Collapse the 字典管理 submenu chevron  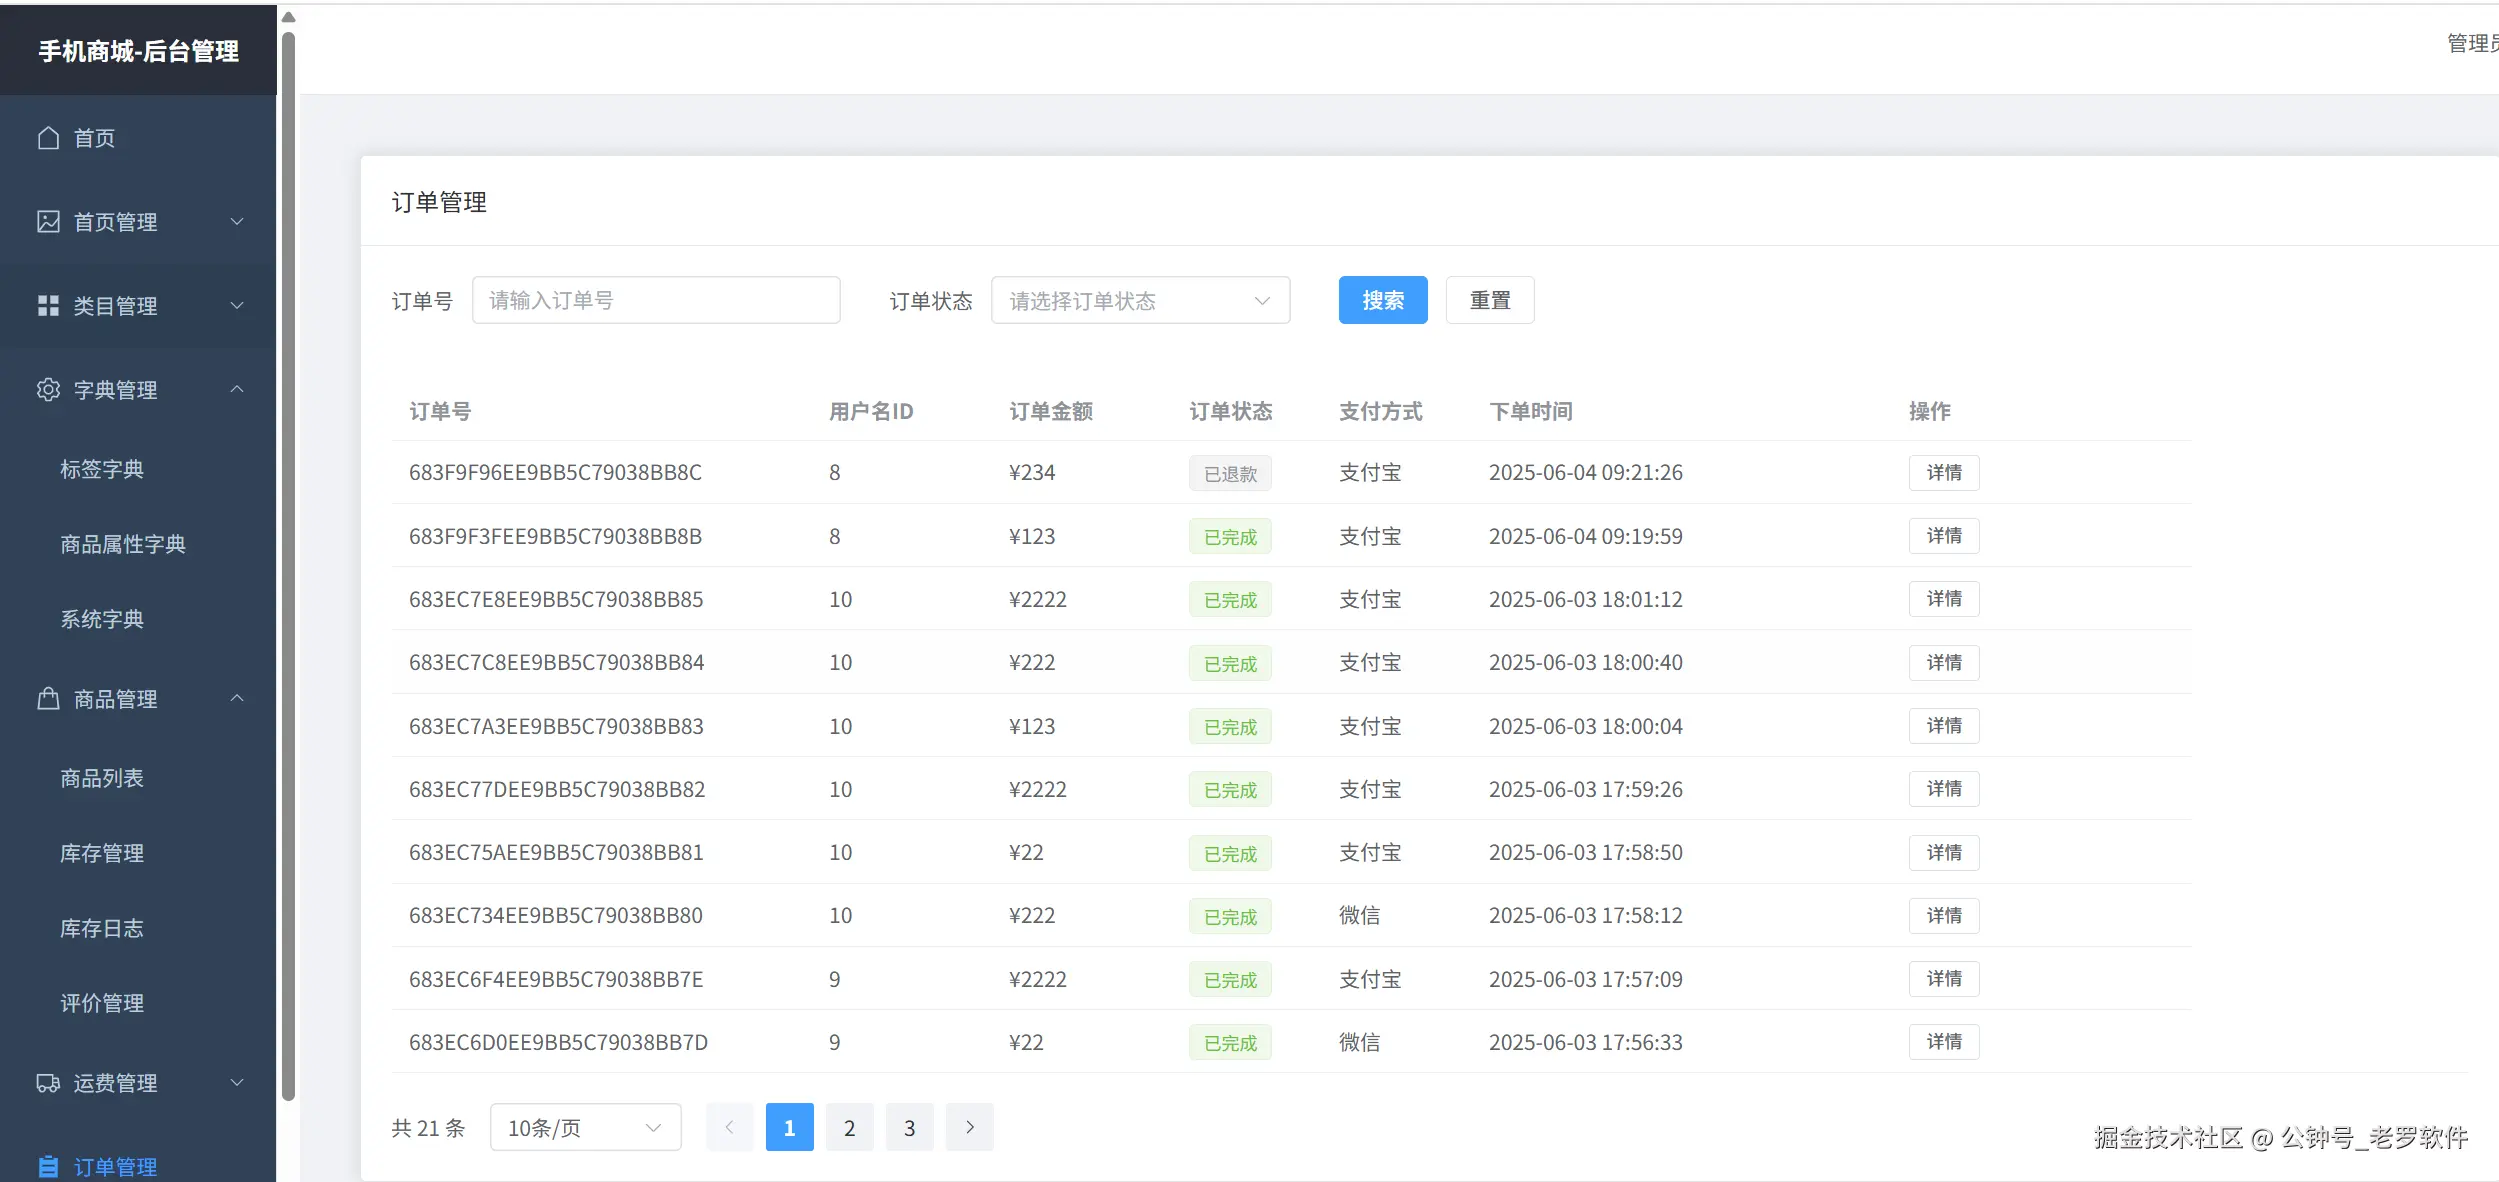[237, 389]
